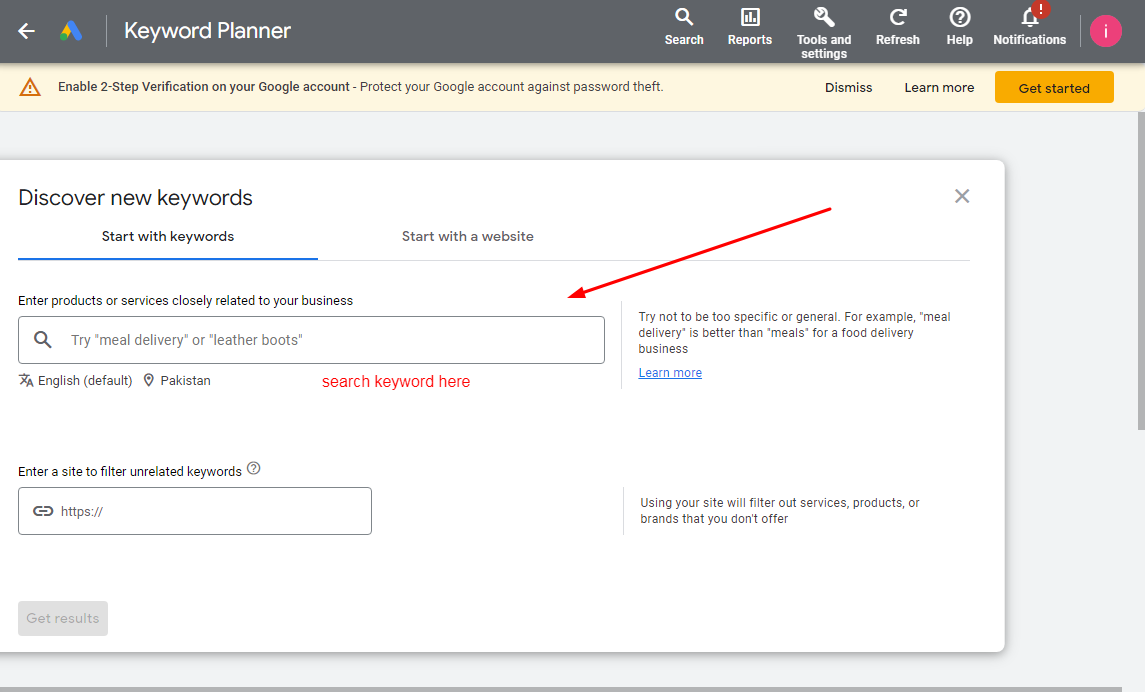1145x692 pixels.
Task: Open Tools and settings
Action: point(824,33)
